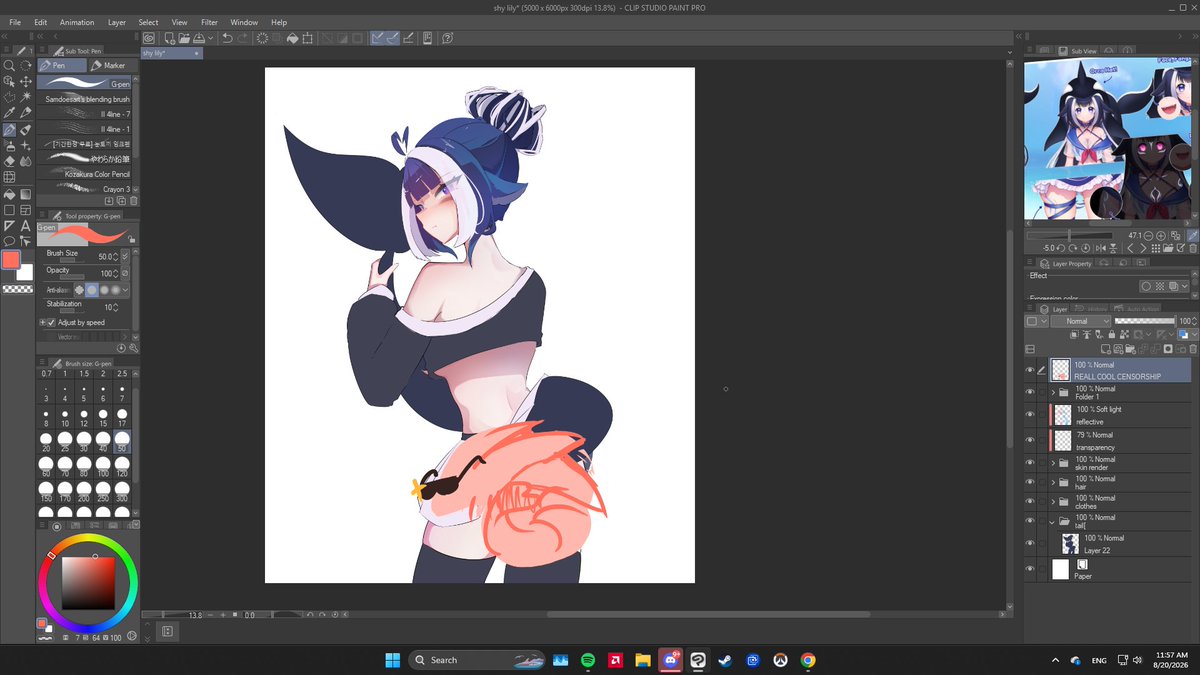
Task: Hide the REALL COOL CENSORSHIP layer
Action: tap(1029, 369)
